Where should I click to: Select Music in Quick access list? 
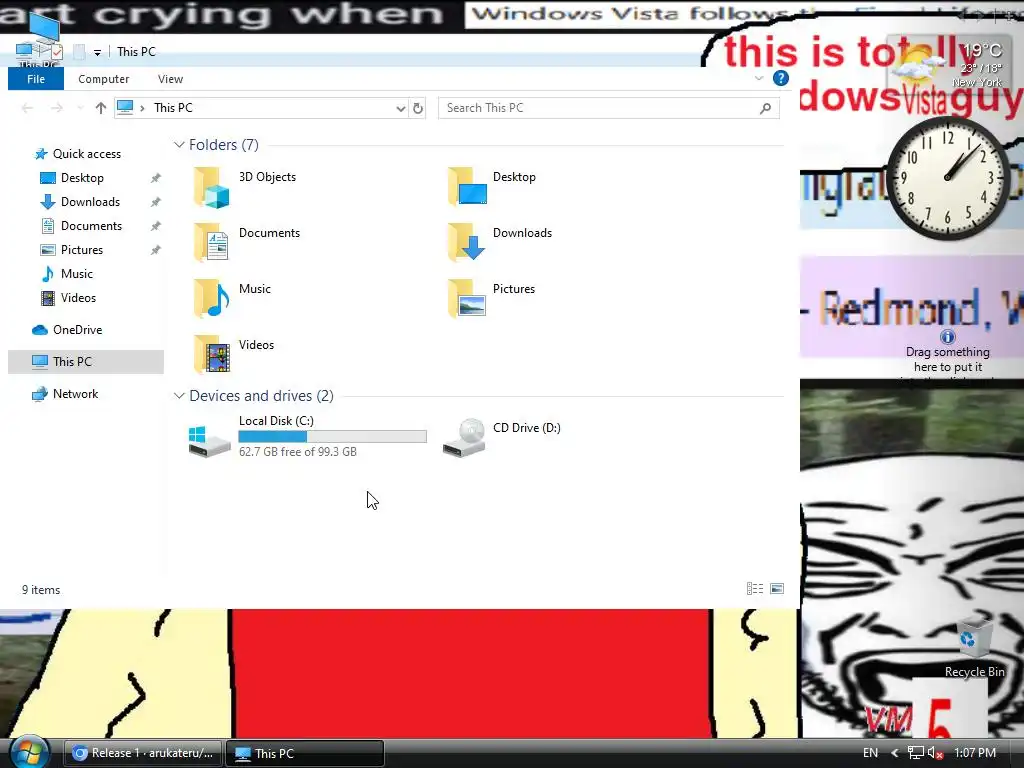click(76, 274)
